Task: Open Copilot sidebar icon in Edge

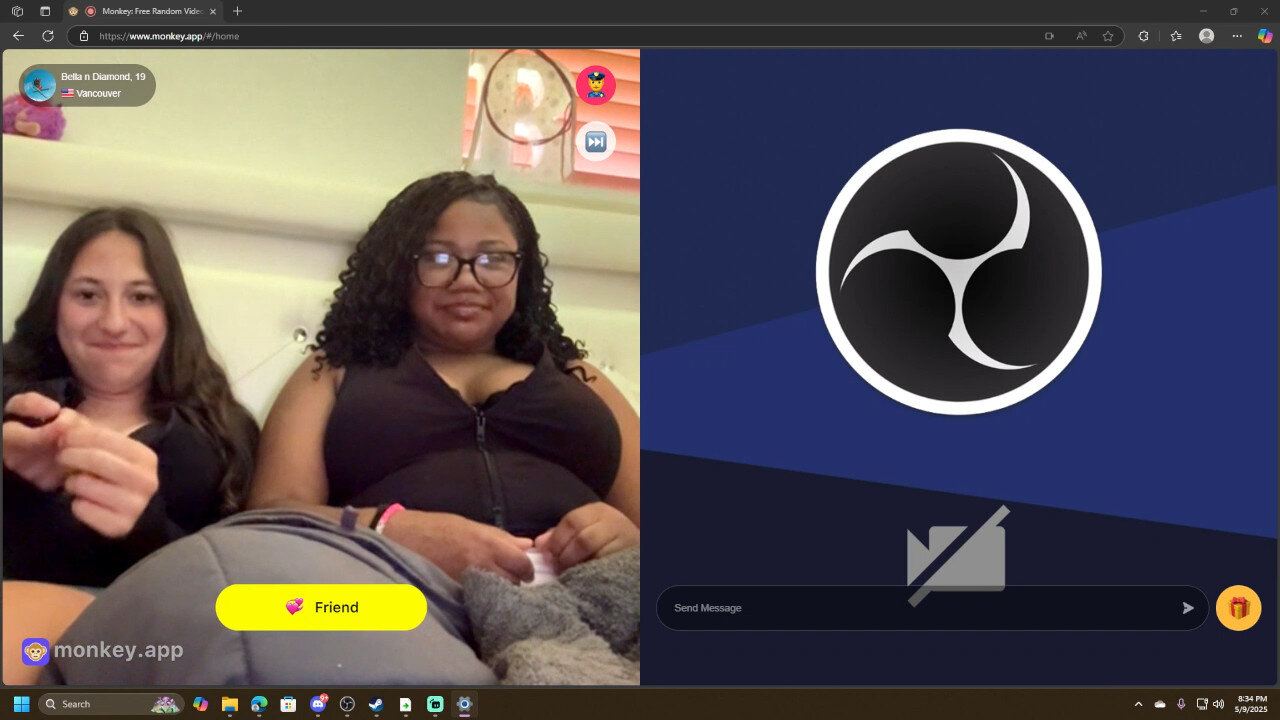Action: [x=1265, y=36]
